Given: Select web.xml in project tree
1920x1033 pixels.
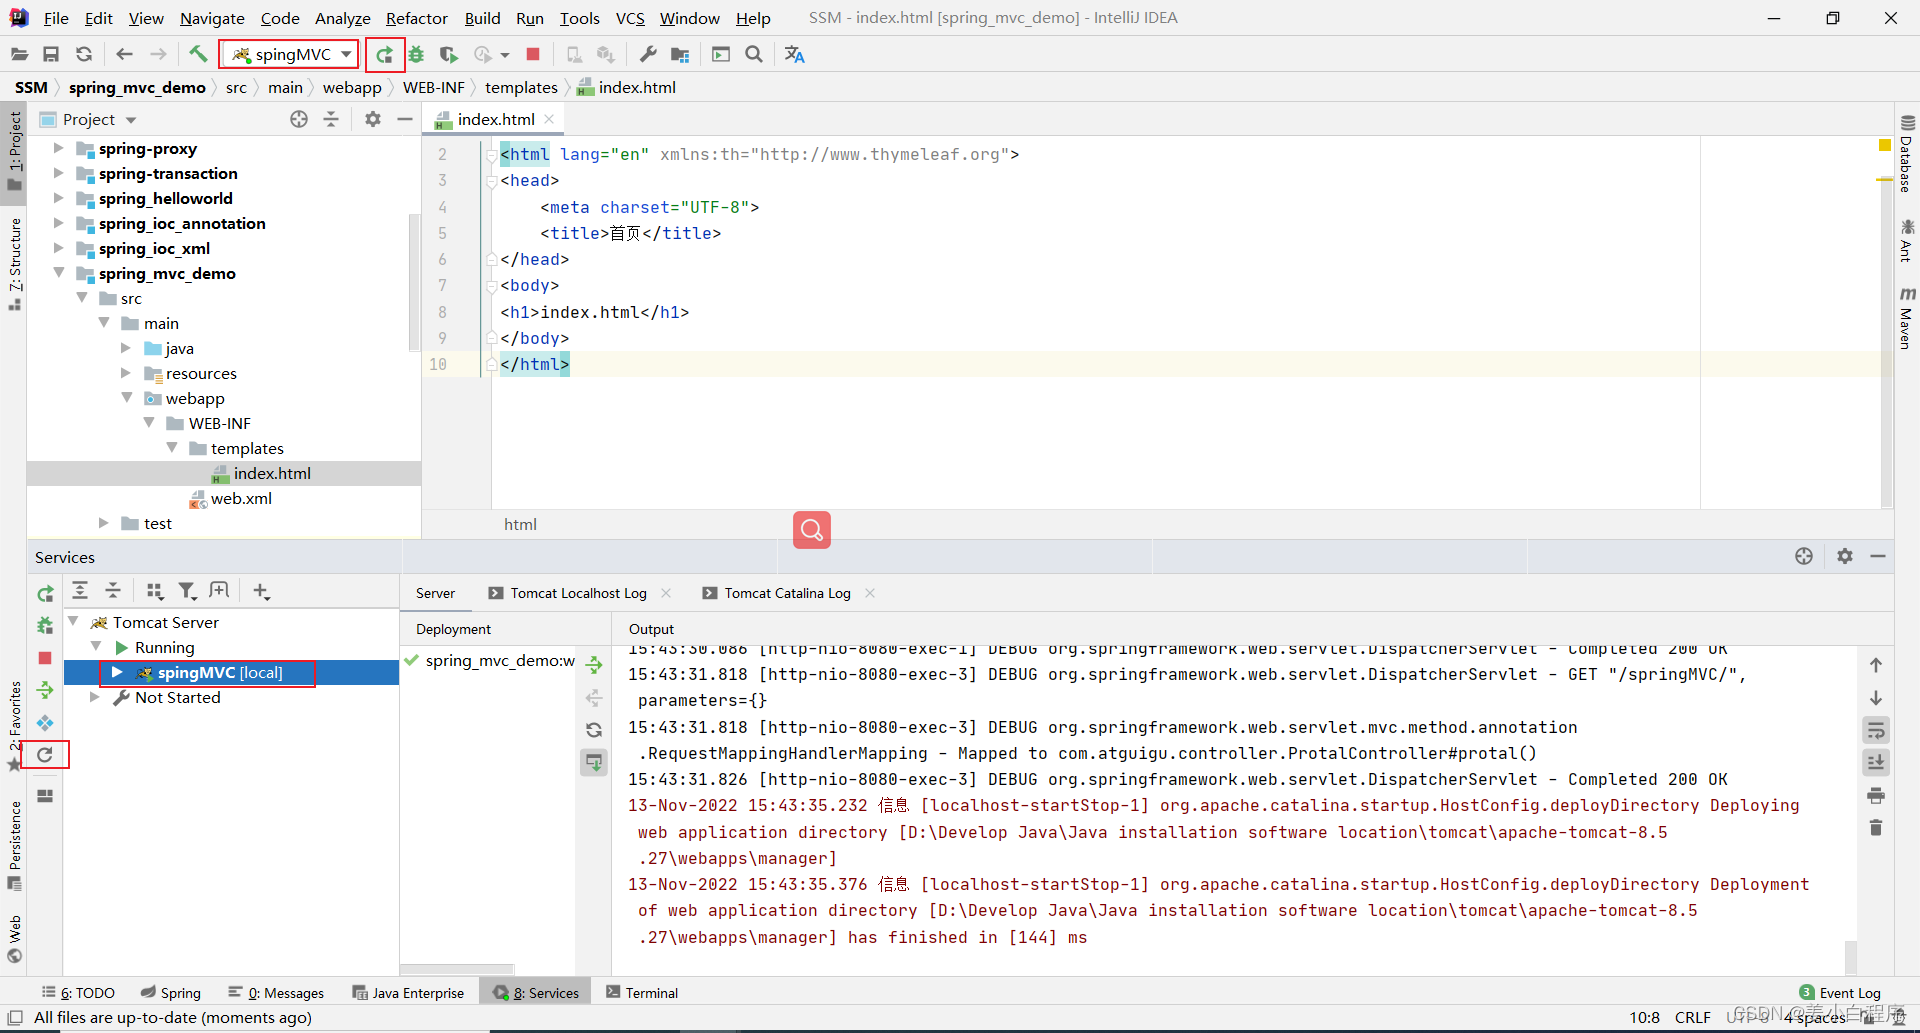Looking at the screenshot, I should [x=241, y=498].
